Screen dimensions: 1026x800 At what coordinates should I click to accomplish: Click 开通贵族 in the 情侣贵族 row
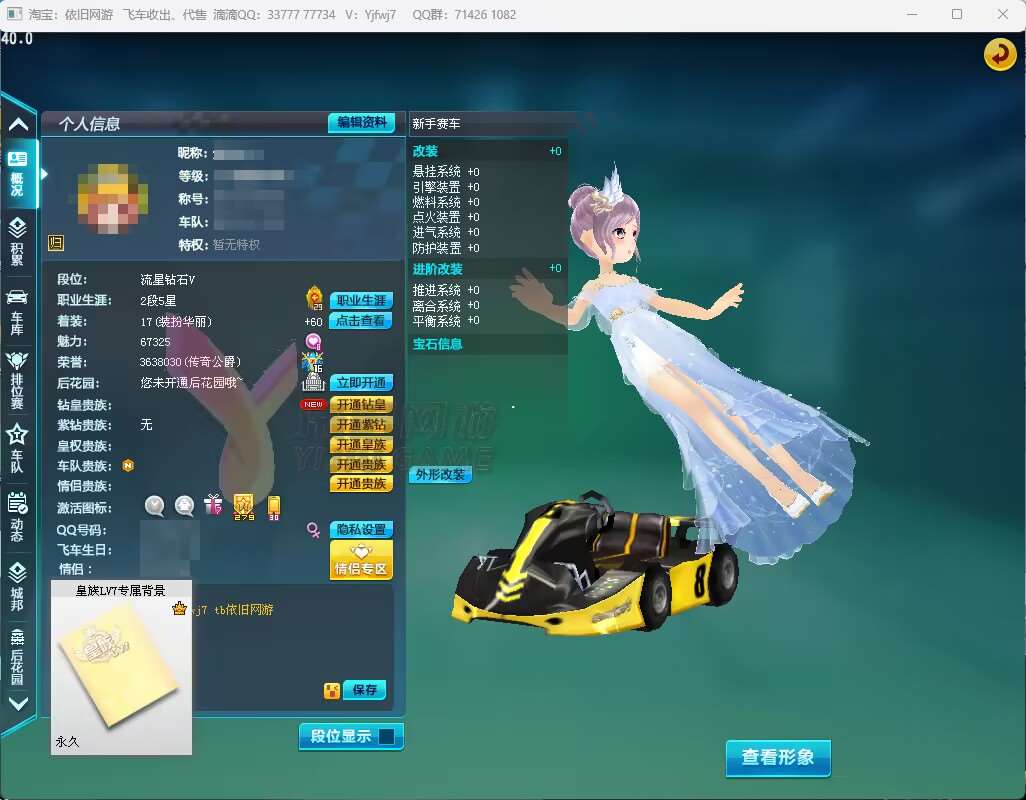click(x=361, y=483)
